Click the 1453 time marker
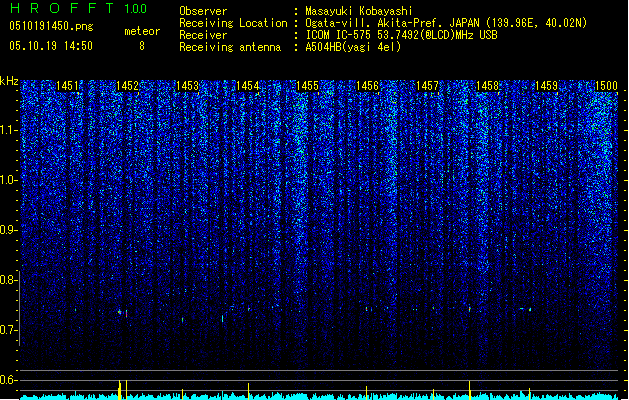This screenshot has height=400, width=629. point(187,86)
